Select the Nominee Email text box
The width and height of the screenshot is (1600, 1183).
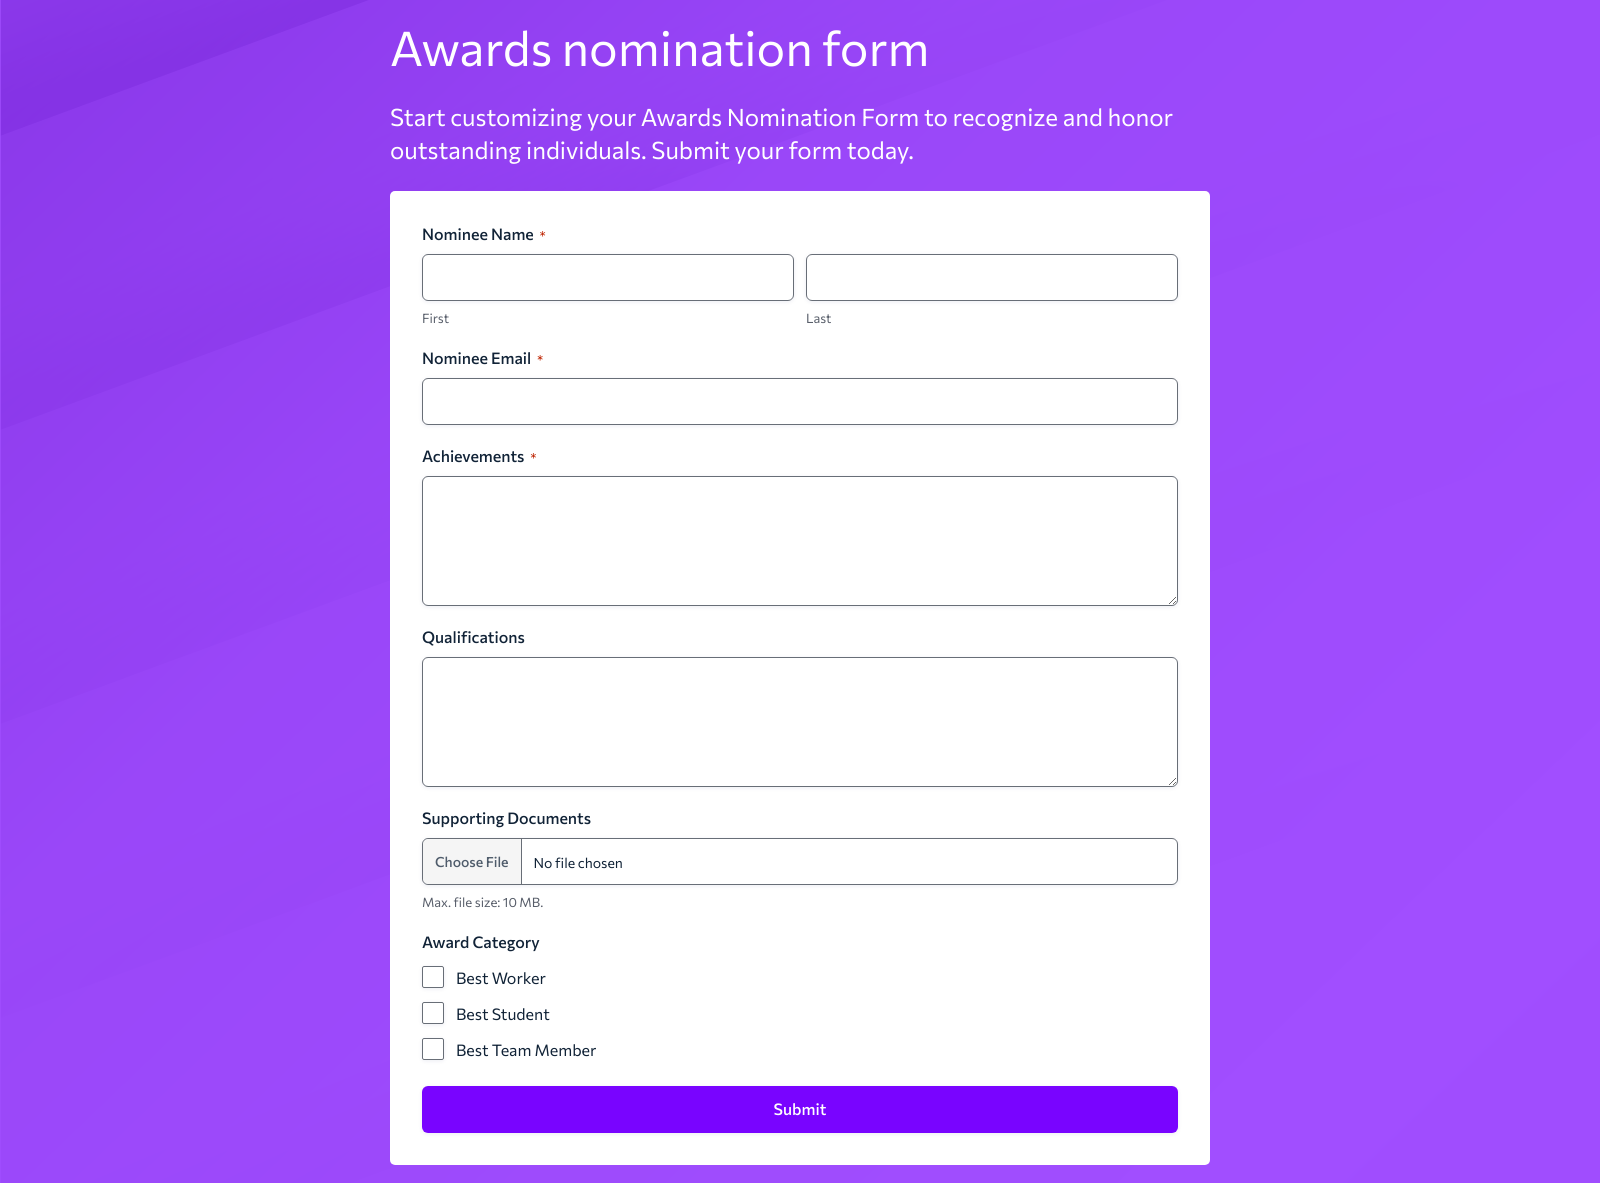(799, 401)
